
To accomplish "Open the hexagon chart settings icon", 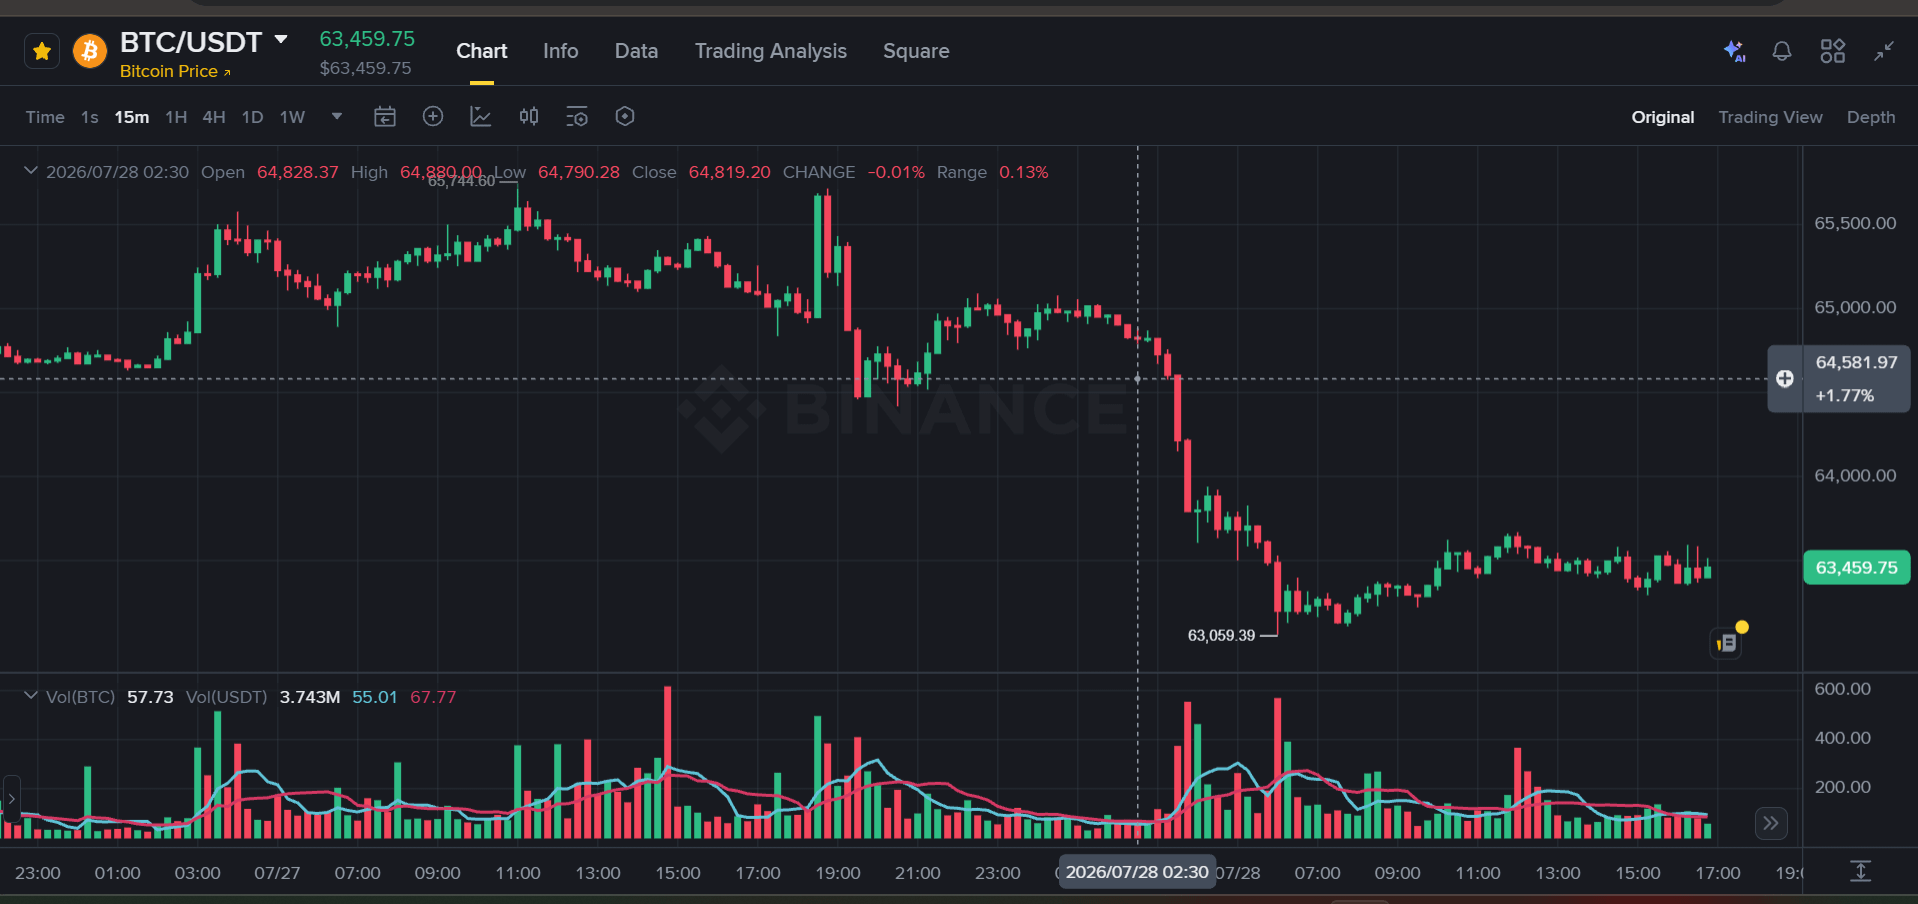I will [625, 117].
